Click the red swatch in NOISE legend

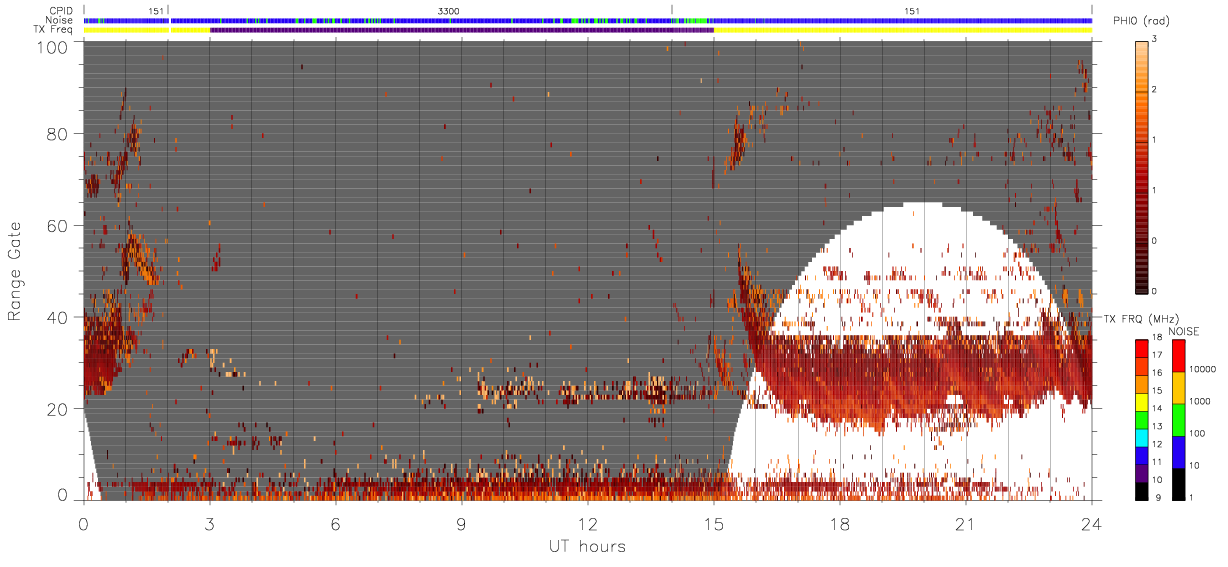1179,355
